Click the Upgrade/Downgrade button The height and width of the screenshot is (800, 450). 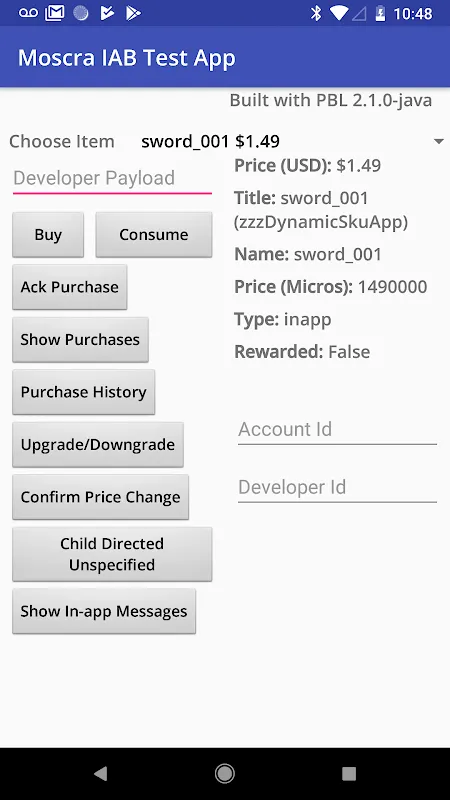click(98, 445)
